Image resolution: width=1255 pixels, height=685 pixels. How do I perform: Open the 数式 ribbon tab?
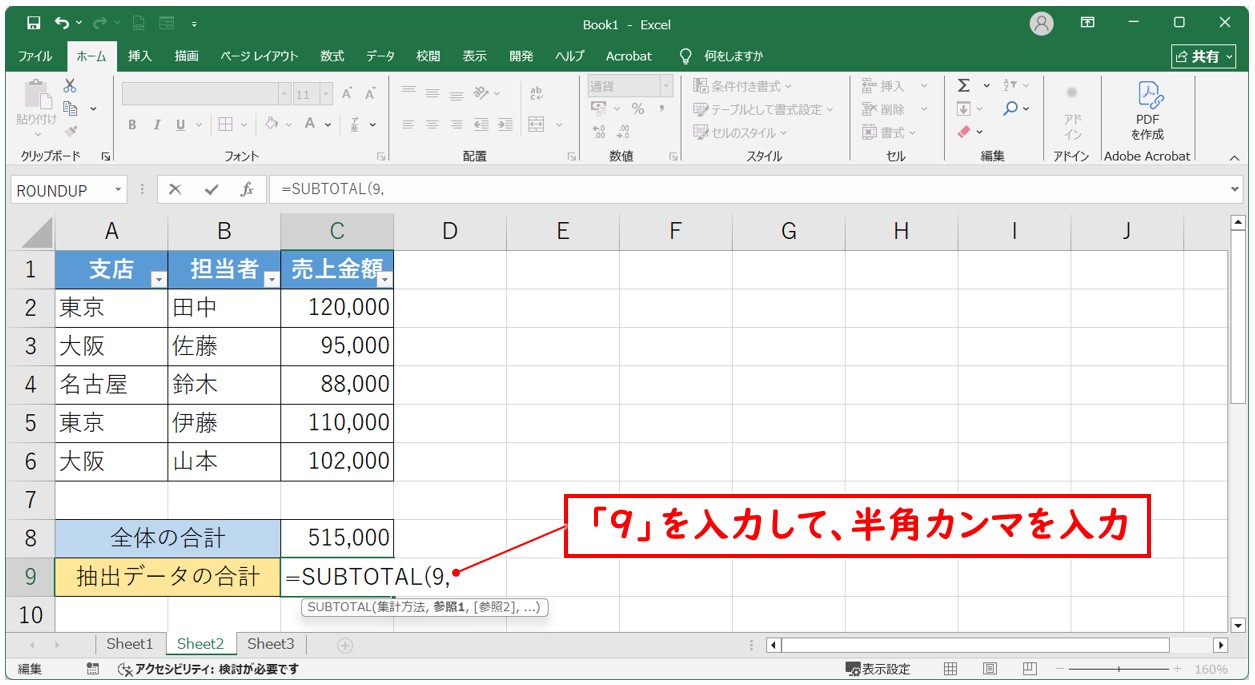[332, 56]
